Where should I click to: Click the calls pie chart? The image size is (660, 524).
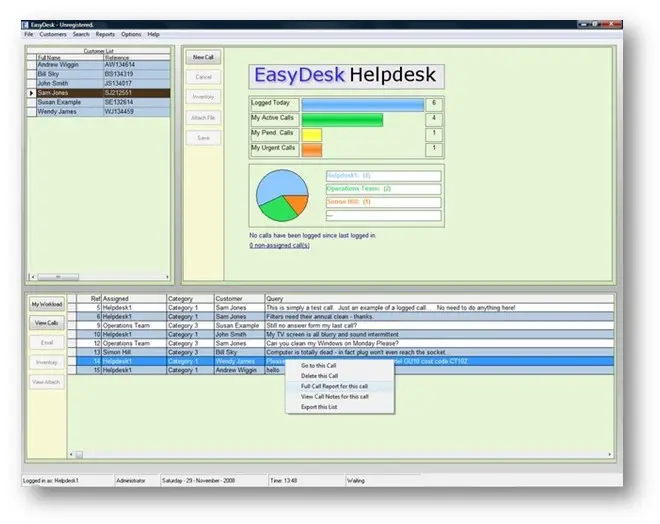pyautogui.click(x=282, y=195)
